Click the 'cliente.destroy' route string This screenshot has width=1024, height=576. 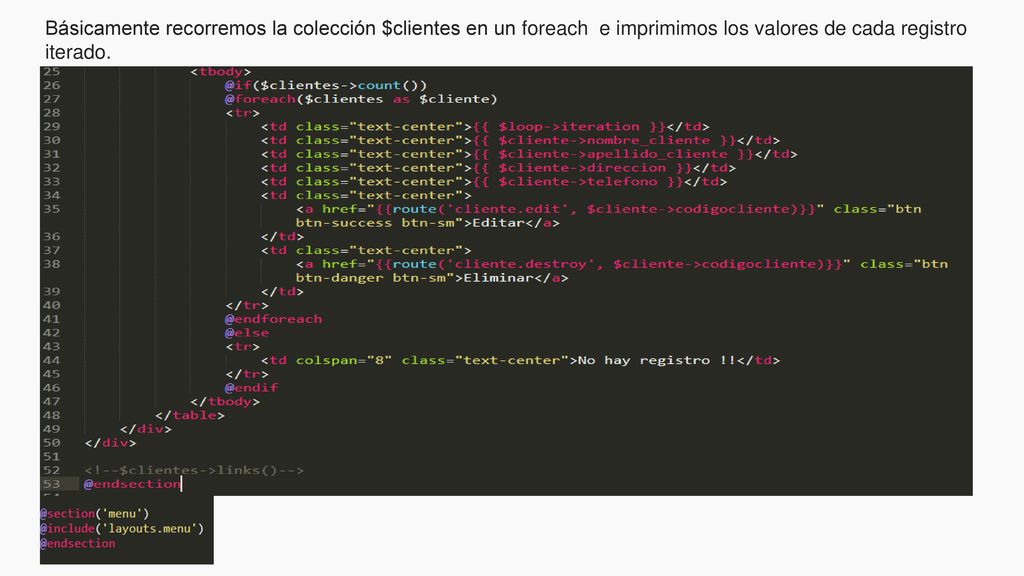click(x=520, y=264)
